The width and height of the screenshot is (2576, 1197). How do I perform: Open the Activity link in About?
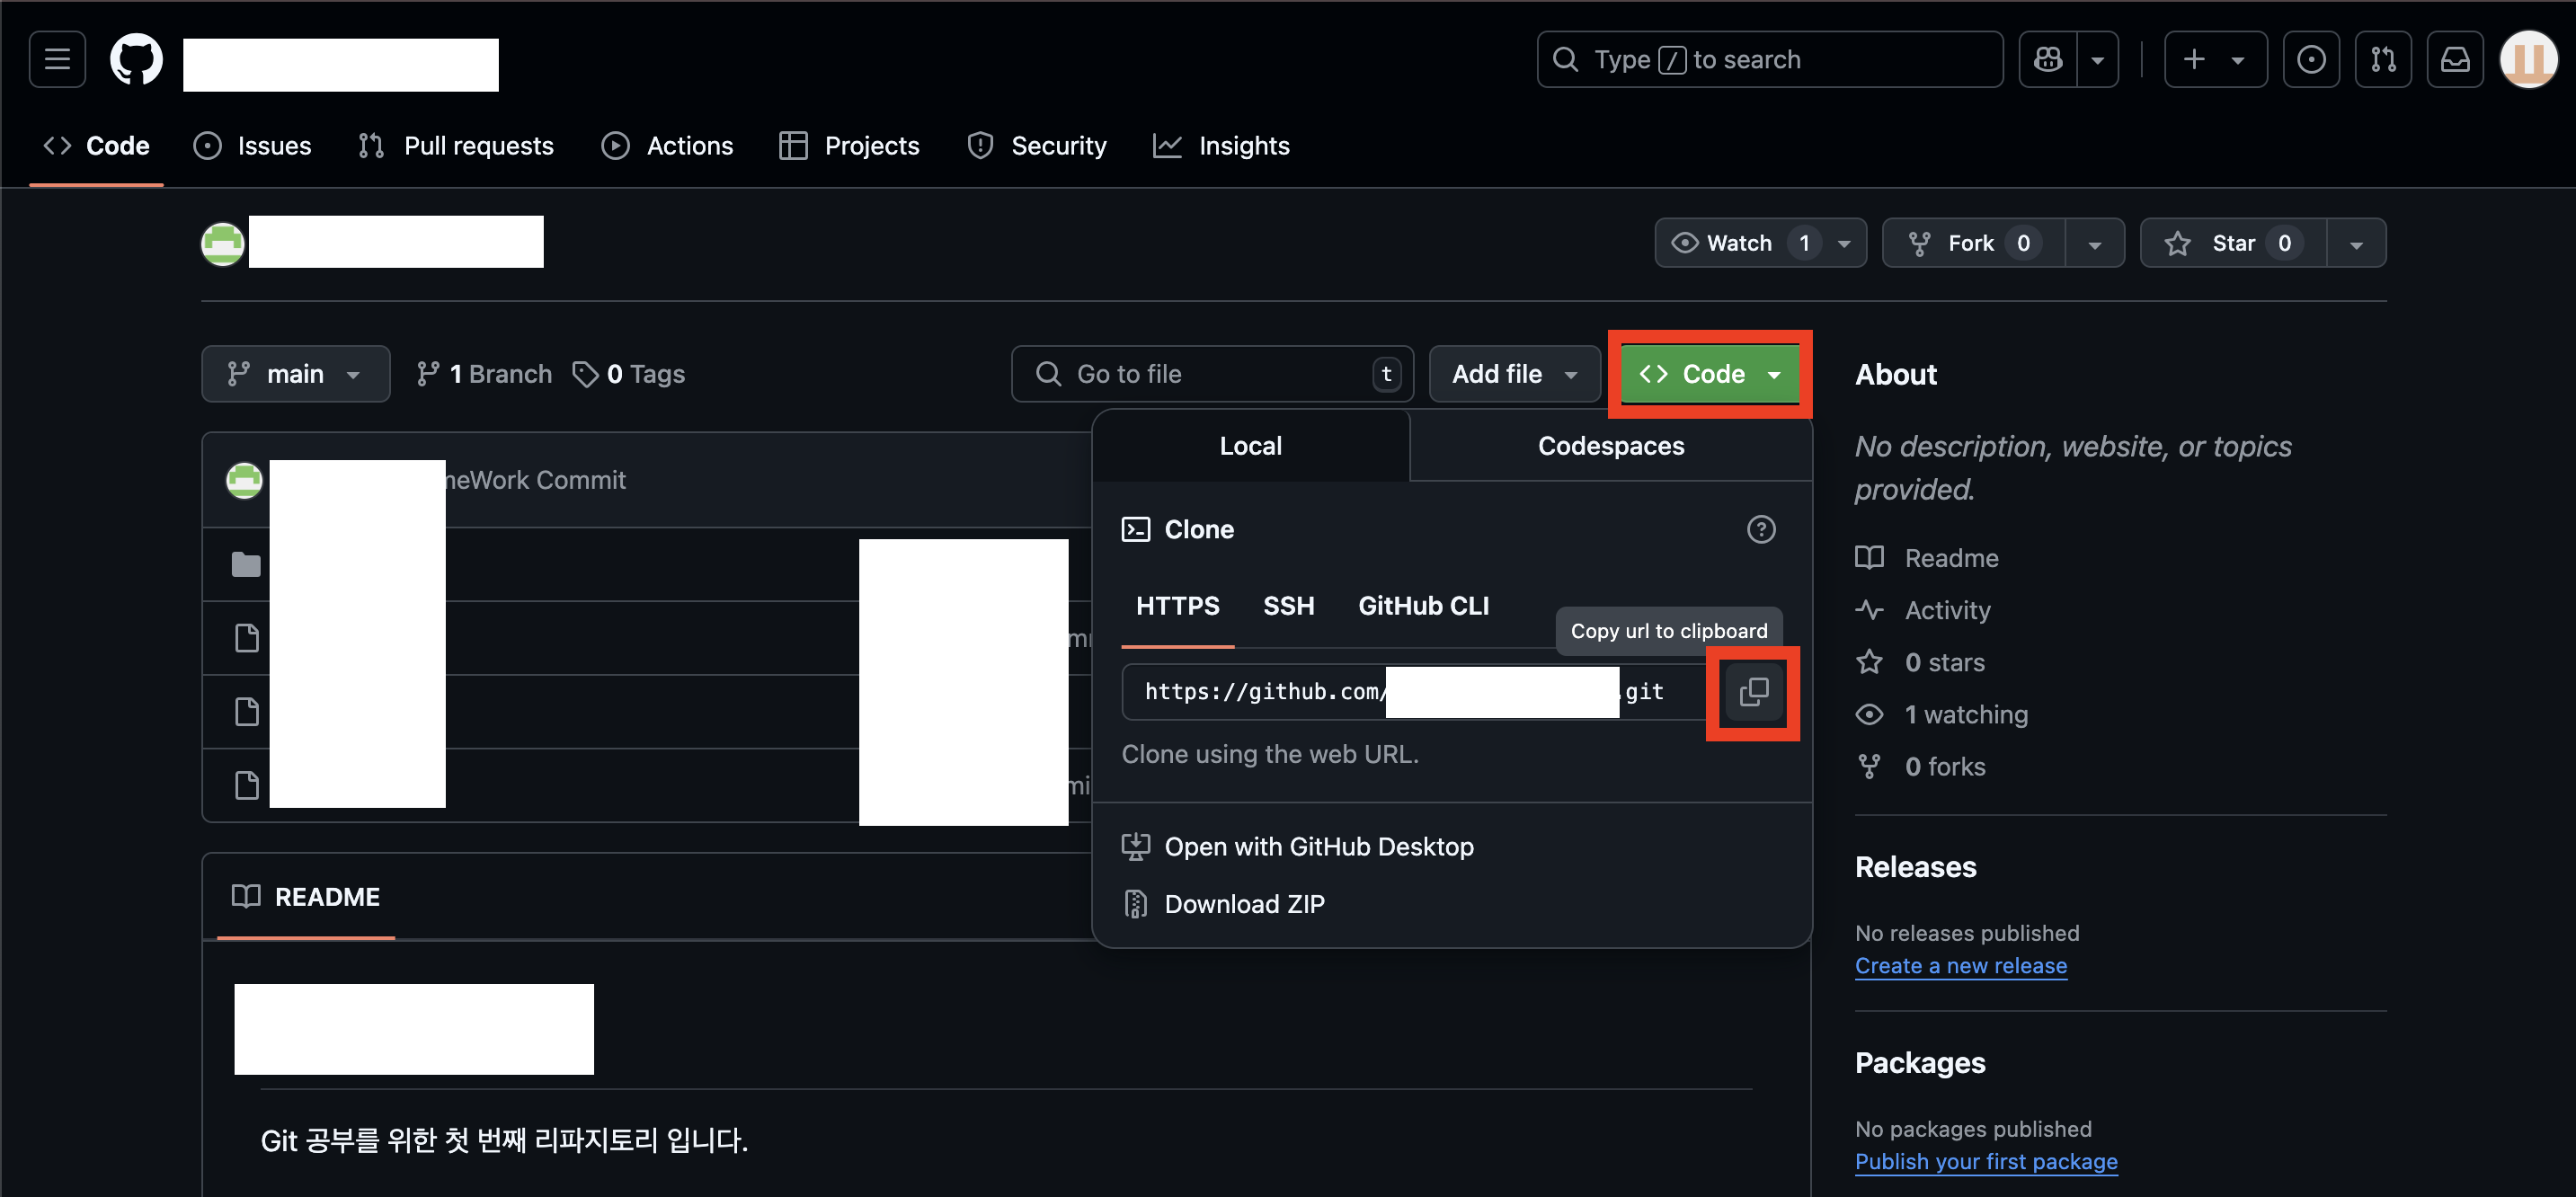[x=1923, y=610]
